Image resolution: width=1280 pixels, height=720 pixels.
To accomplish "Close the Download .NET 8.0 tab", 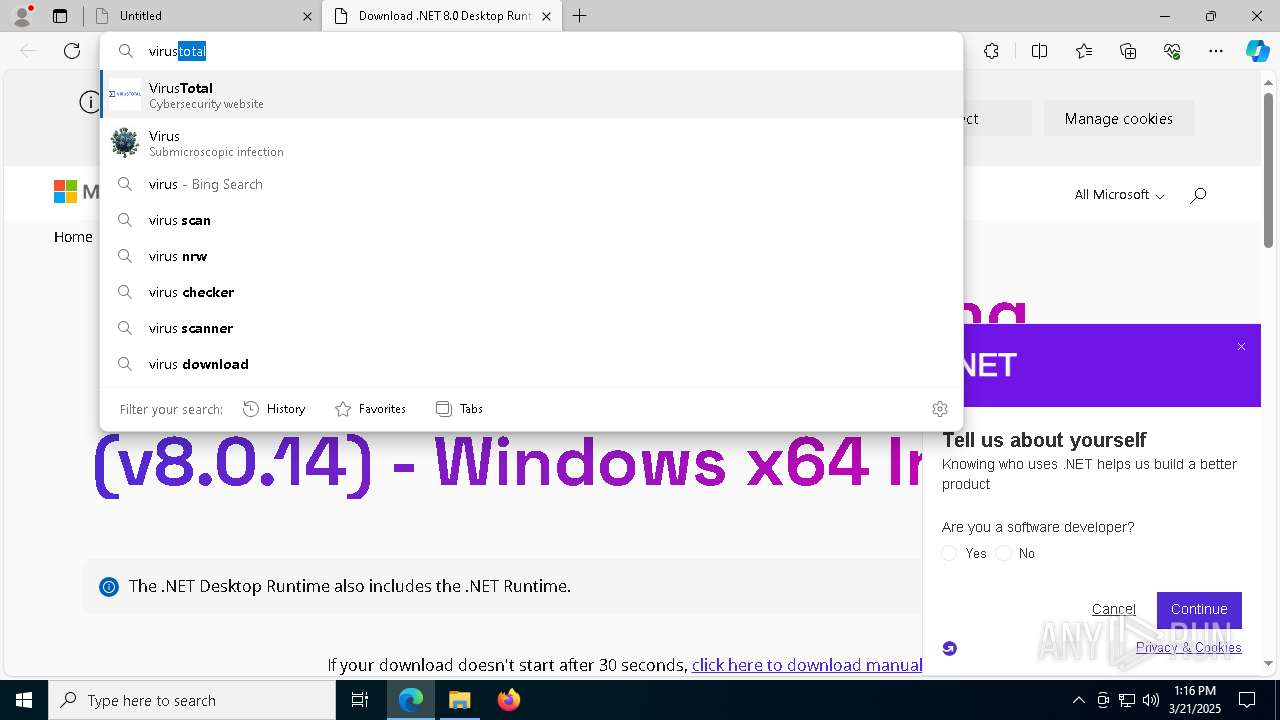I will [546, 16].
